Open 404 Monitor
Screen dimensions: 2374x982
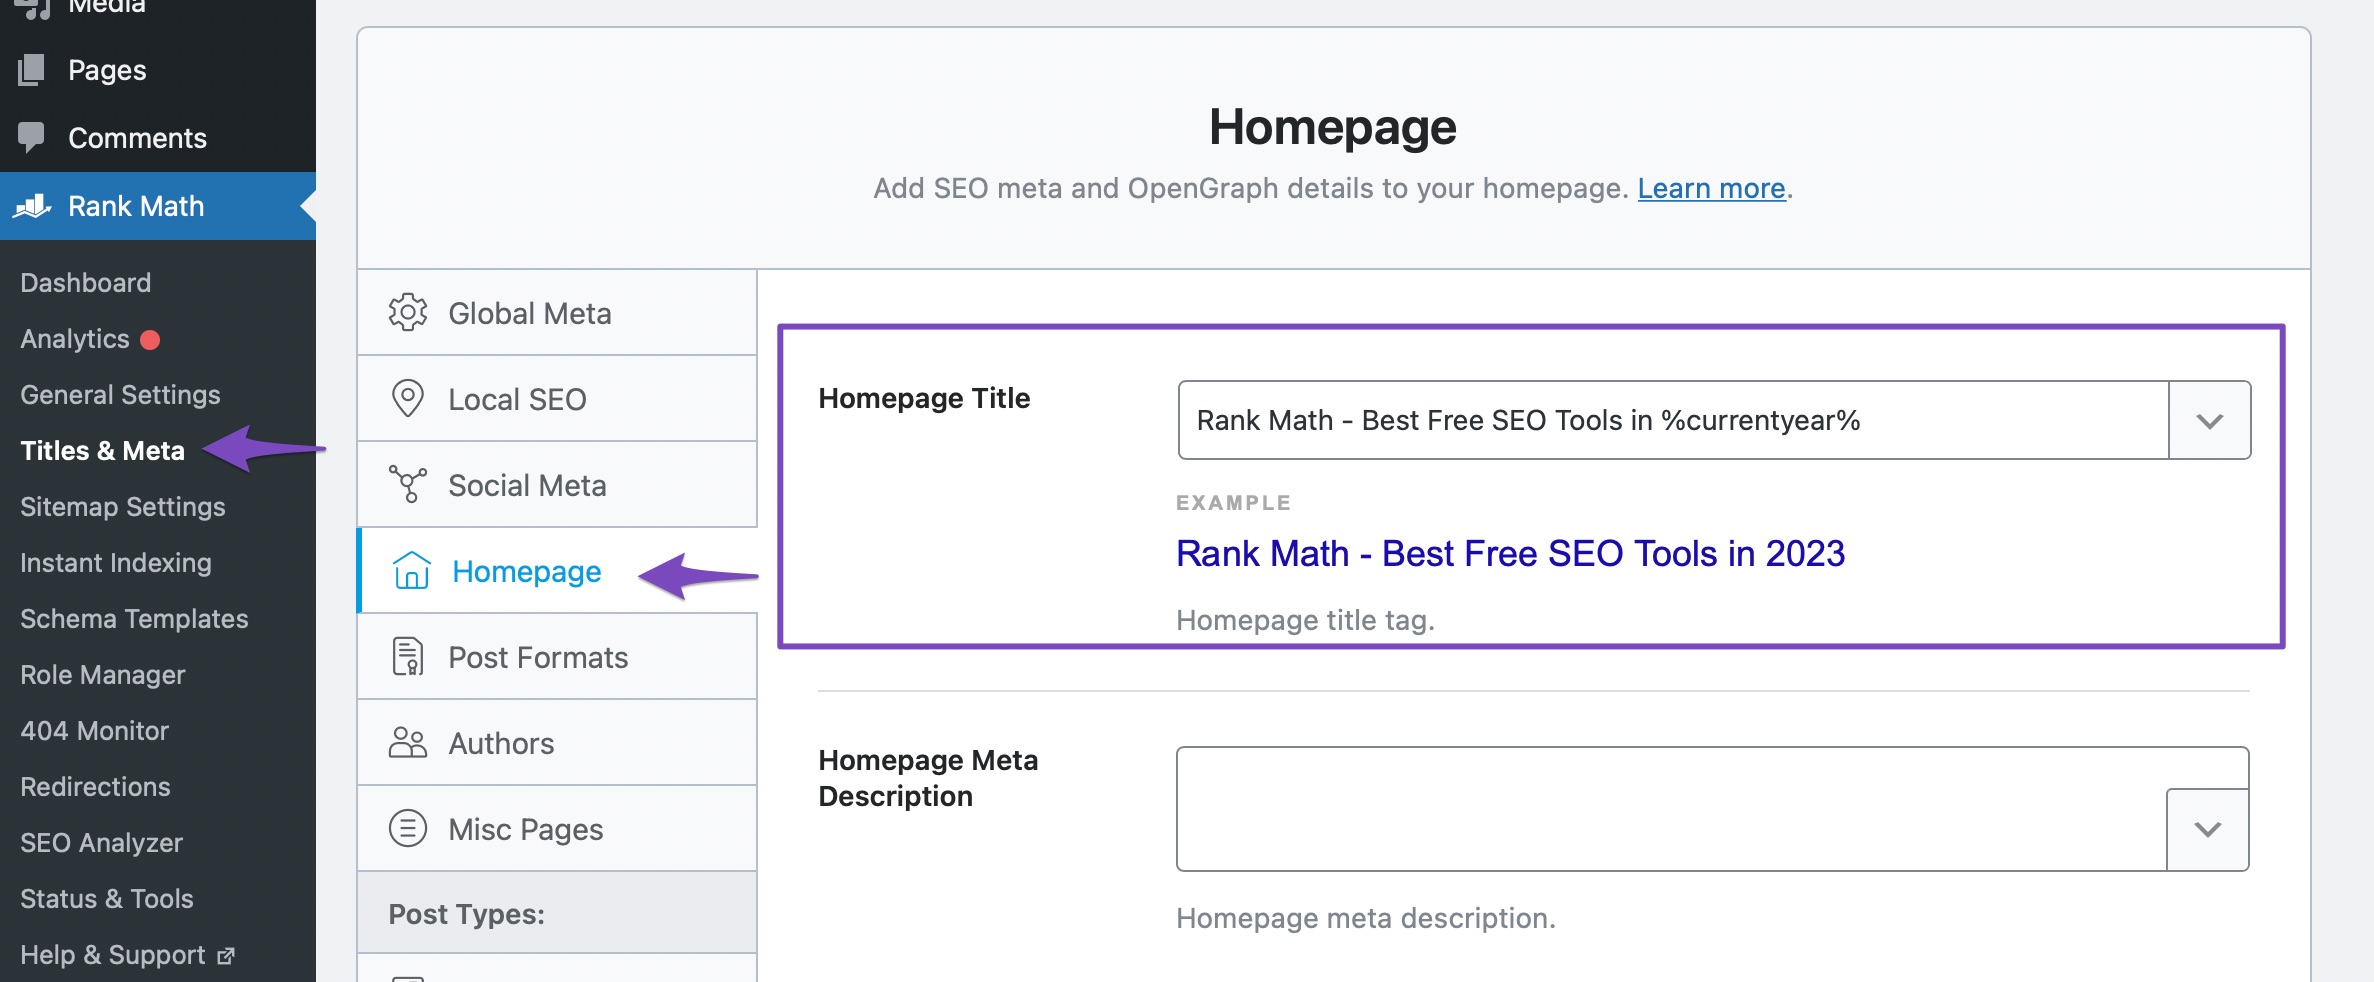point(95,731)
